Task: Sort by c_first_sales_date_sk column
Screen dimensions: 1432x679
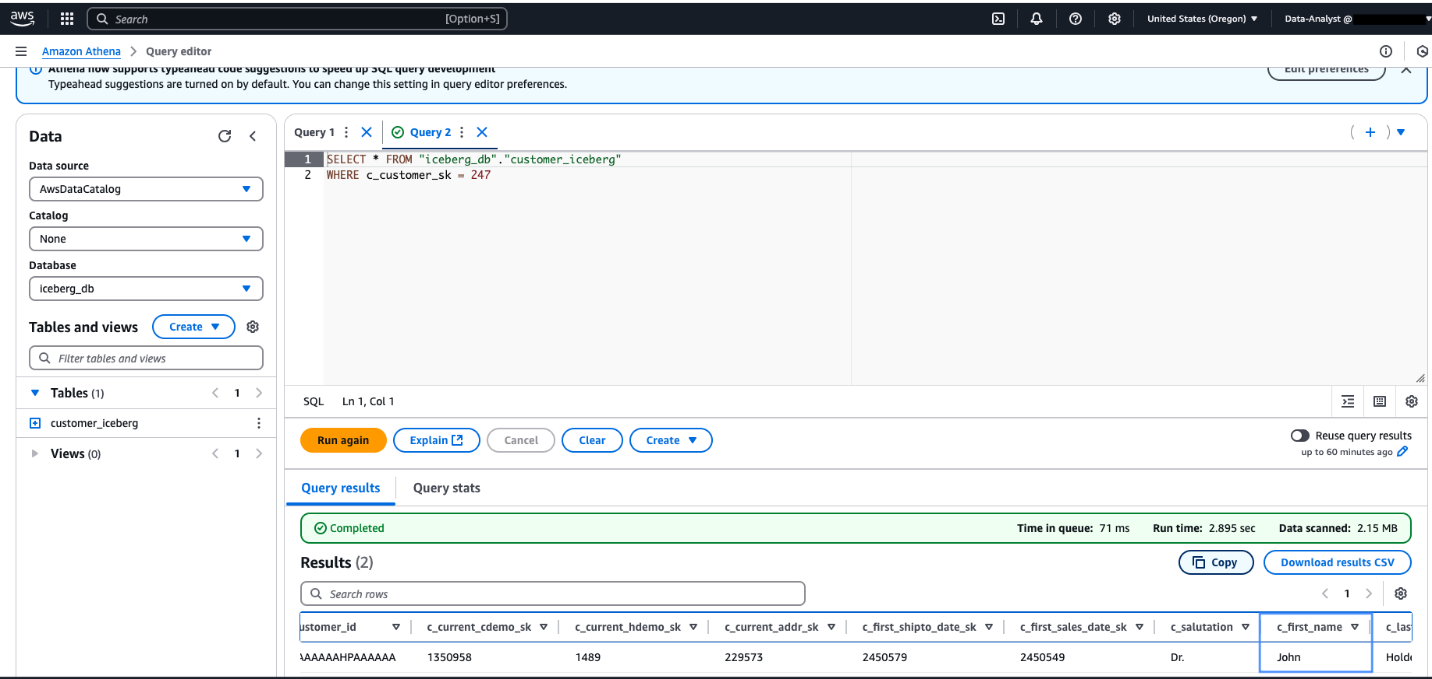Action: pos(1139,627)
